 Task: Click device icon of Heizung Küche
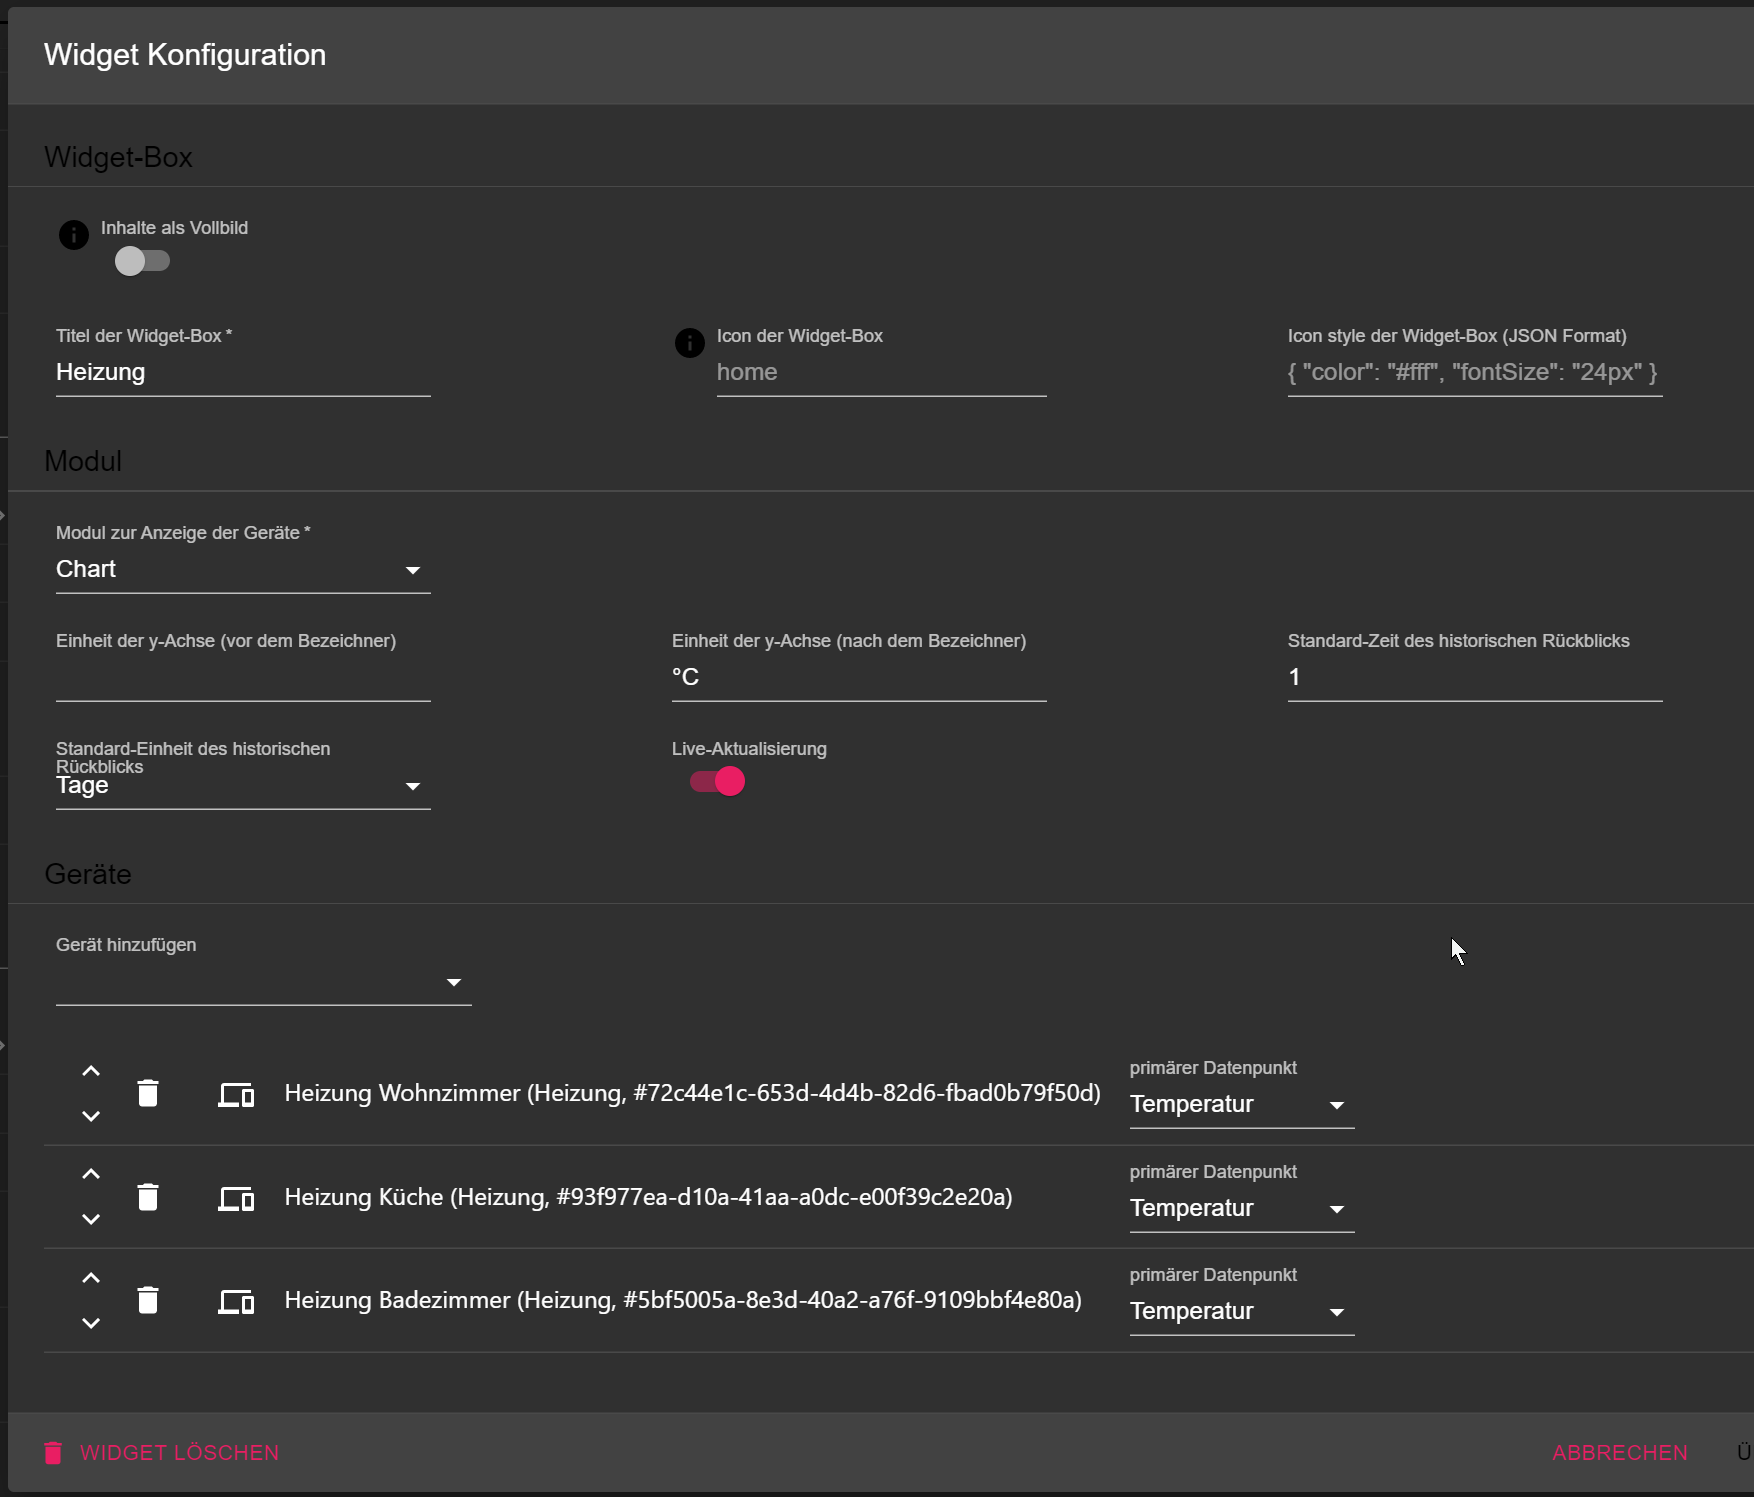coord(236,1198)
